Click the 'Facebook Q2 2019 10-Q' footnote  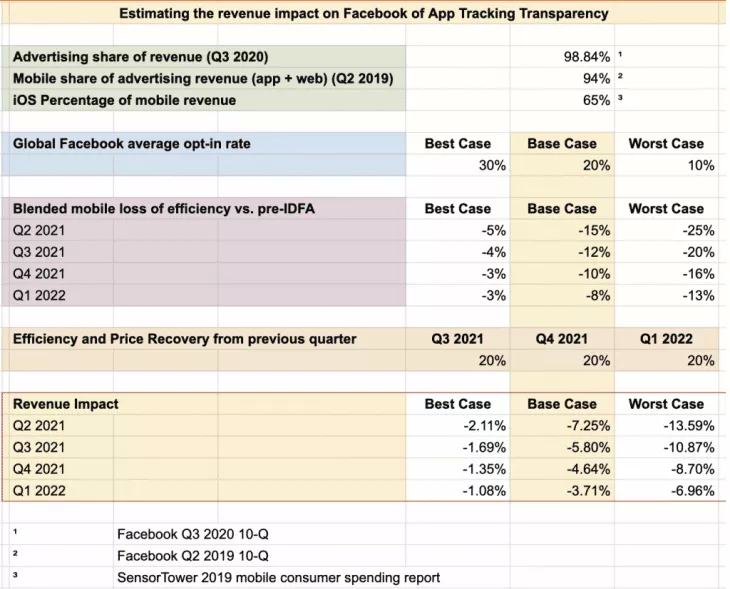193,556
